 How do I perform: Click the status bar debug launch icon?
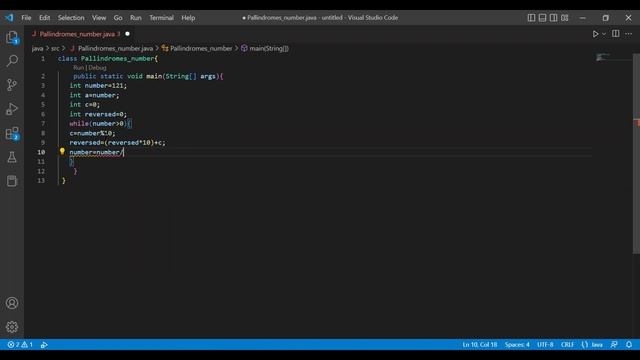(44, 344)
